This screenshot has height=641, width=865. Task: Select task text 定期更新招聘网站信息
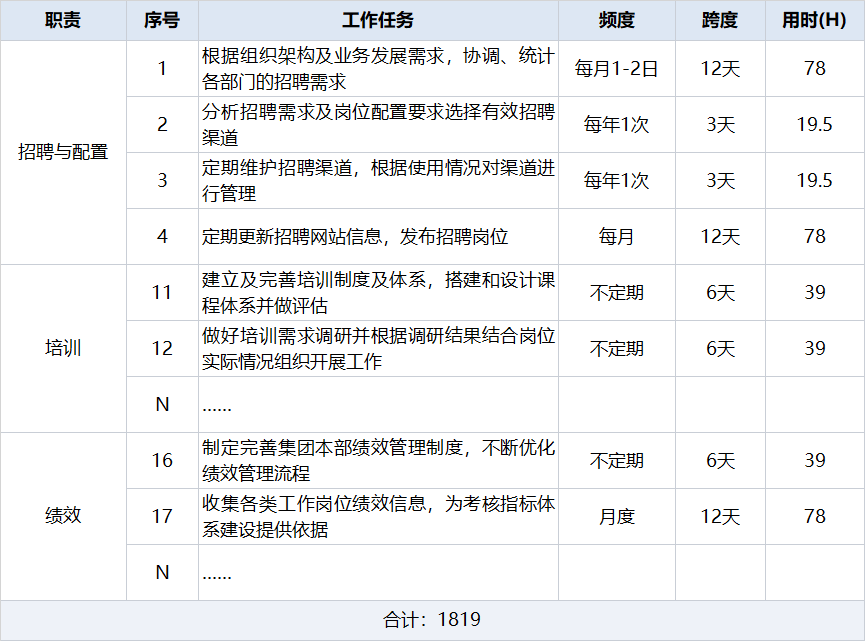[292, 237]
